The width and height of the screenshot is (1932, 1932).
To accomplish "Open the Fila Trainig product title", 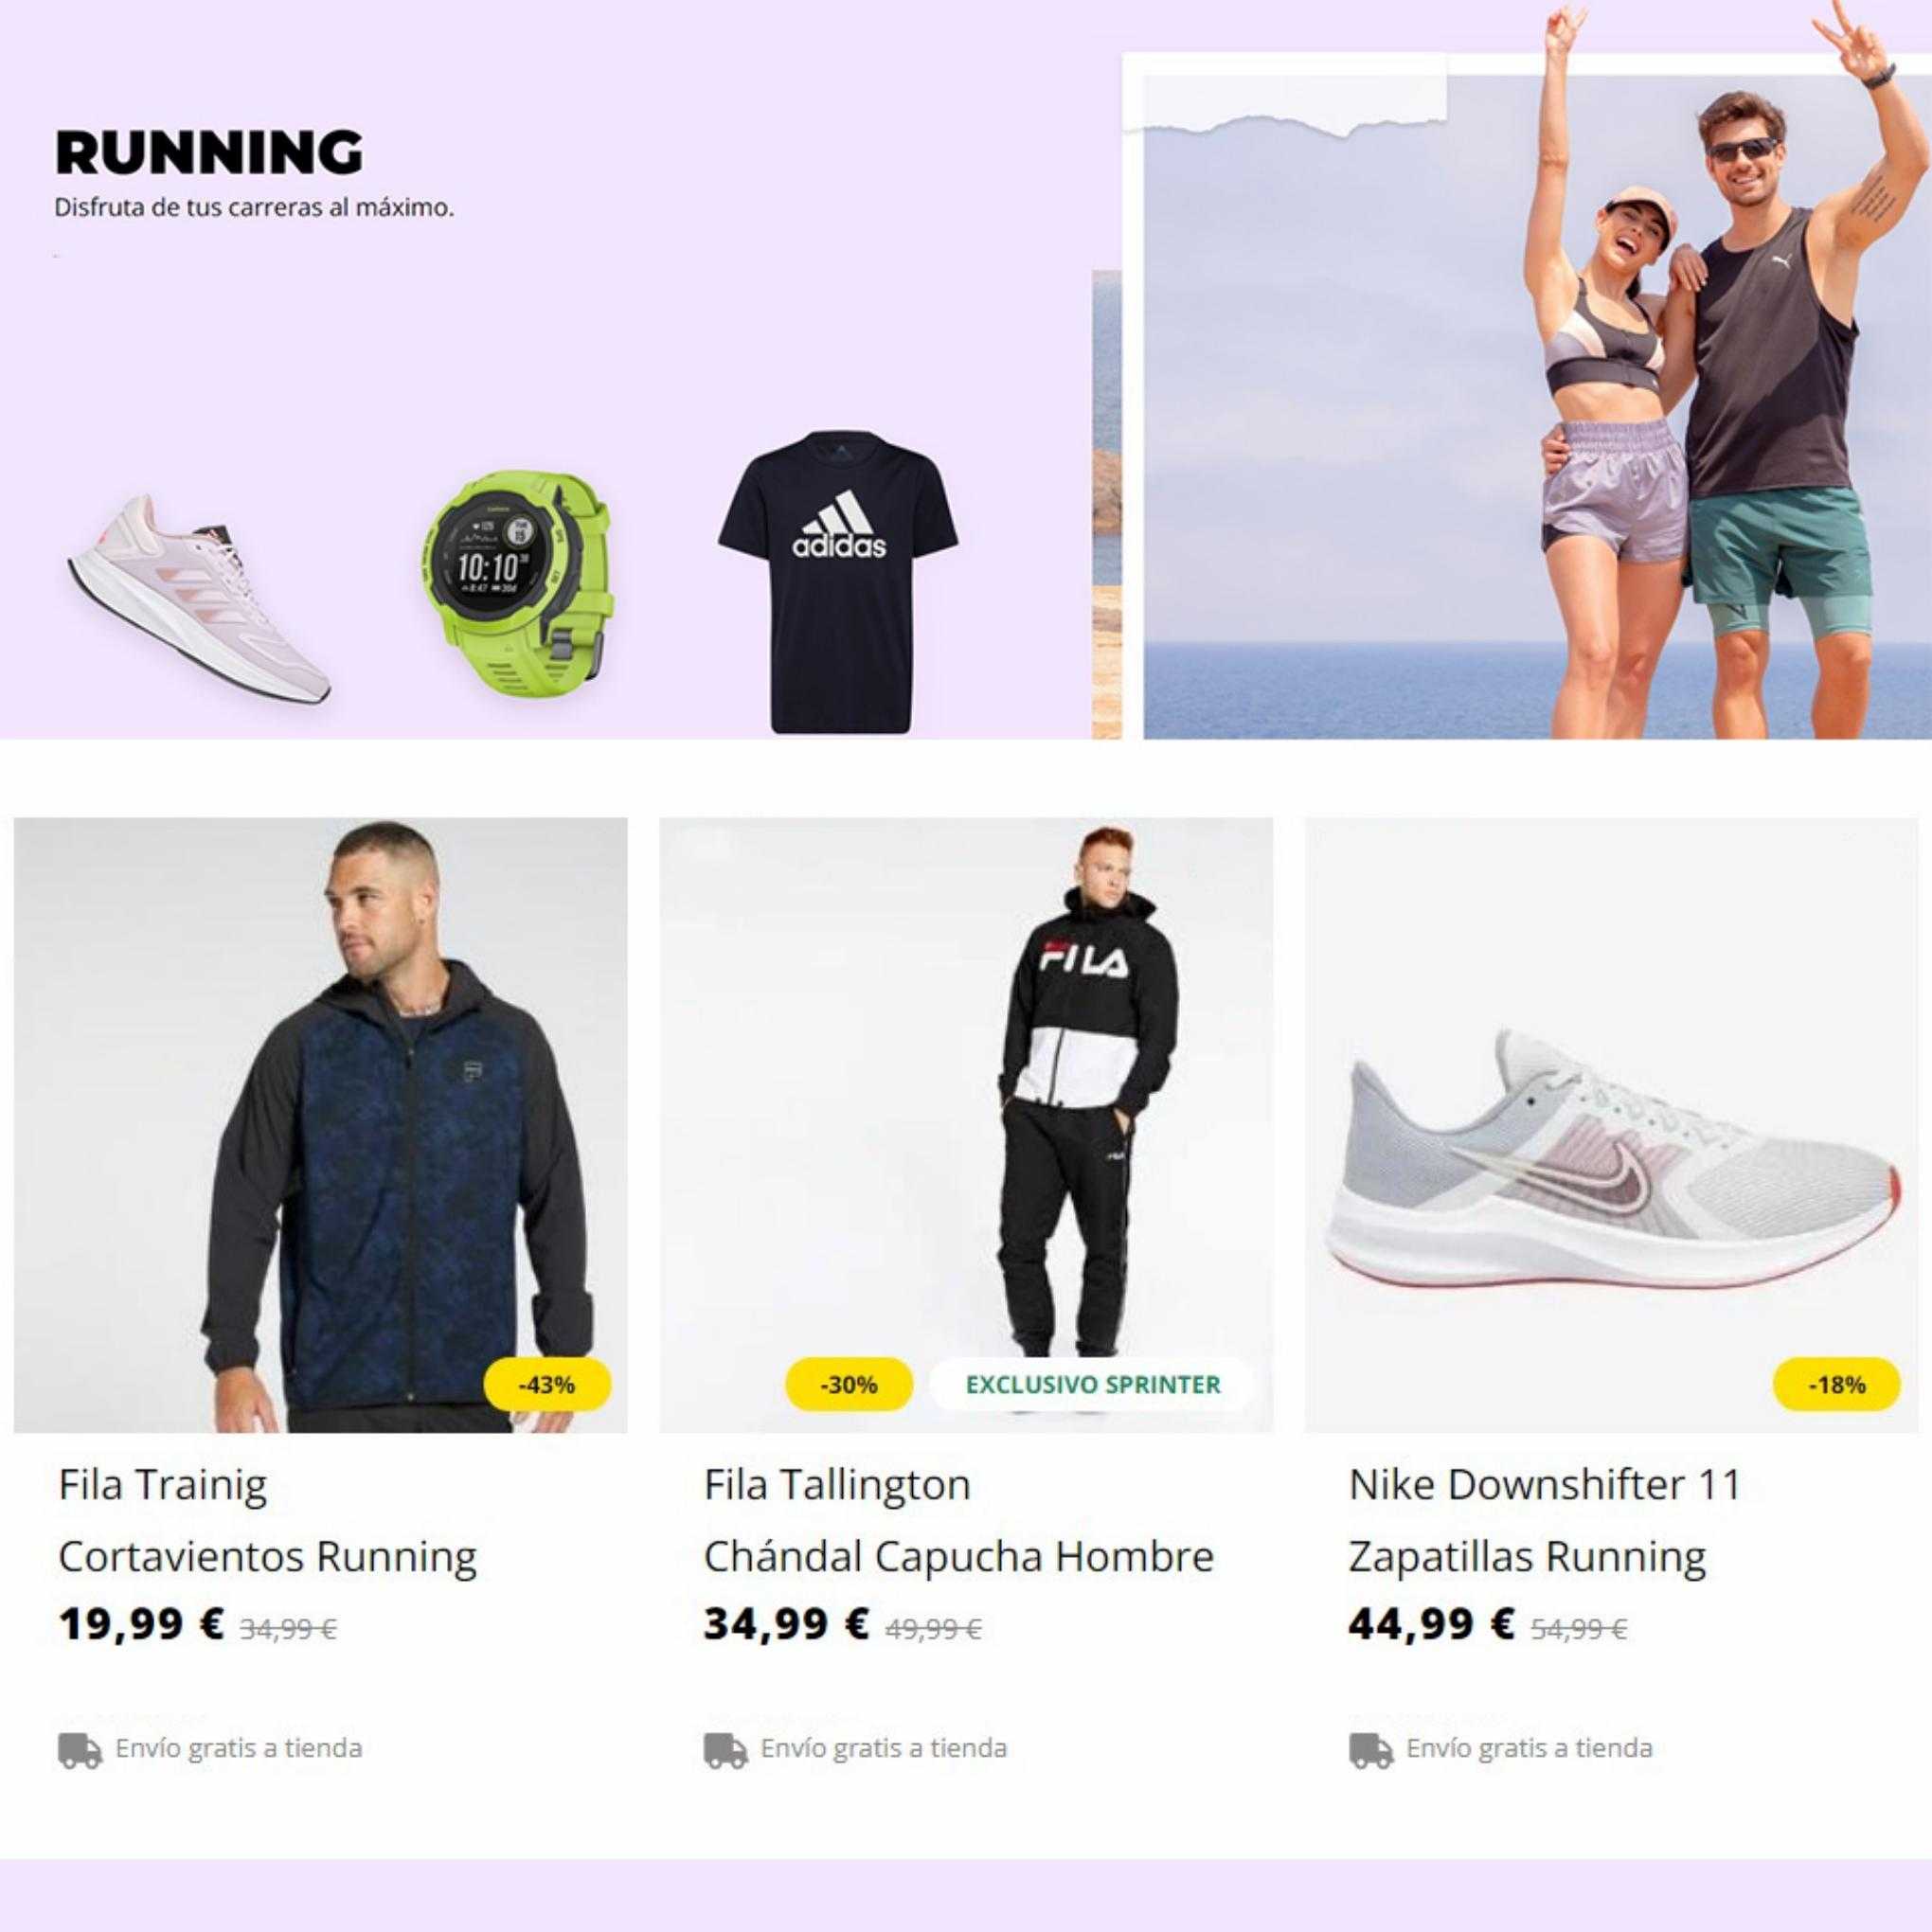I will [163, 1484].
